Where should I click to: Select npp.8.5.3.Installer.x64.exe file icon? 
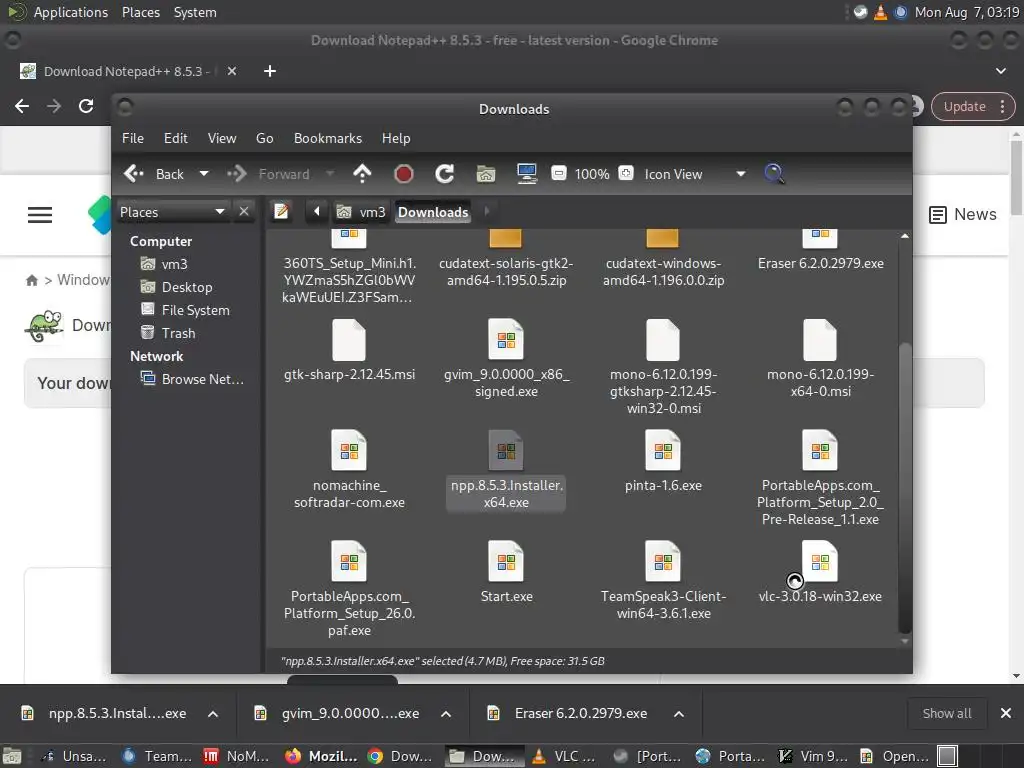click(506, 451)
